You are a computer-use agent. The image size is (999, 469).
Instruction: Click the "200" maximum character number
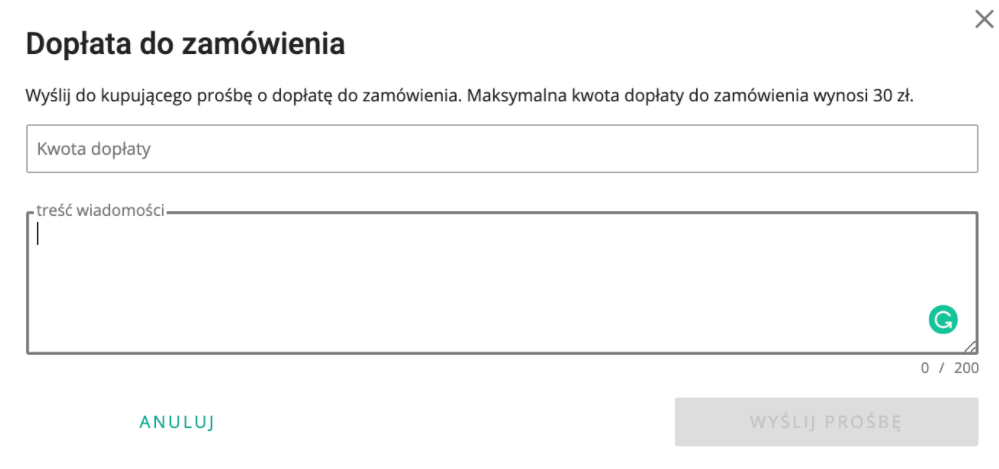coord(966,368)
